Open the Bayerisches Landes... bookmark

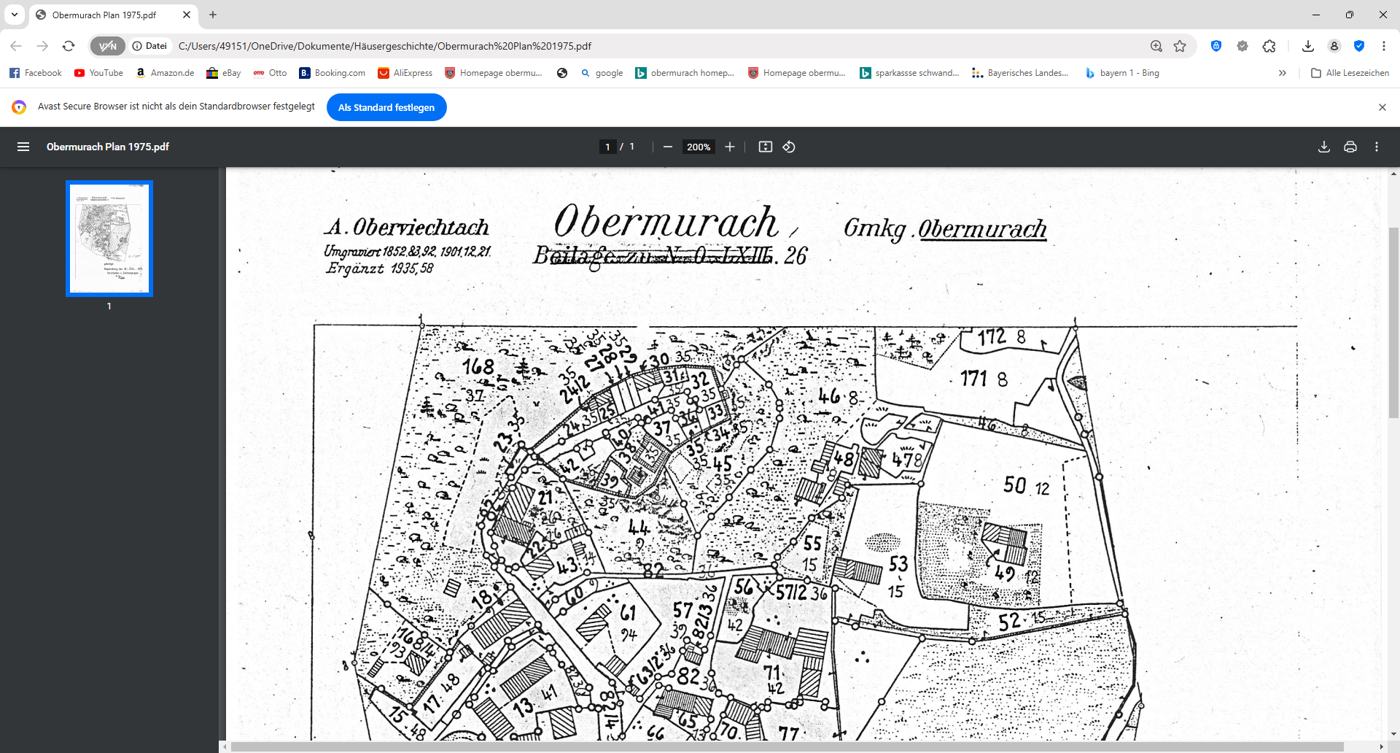pyautogui.click(x=1020, y=73)
